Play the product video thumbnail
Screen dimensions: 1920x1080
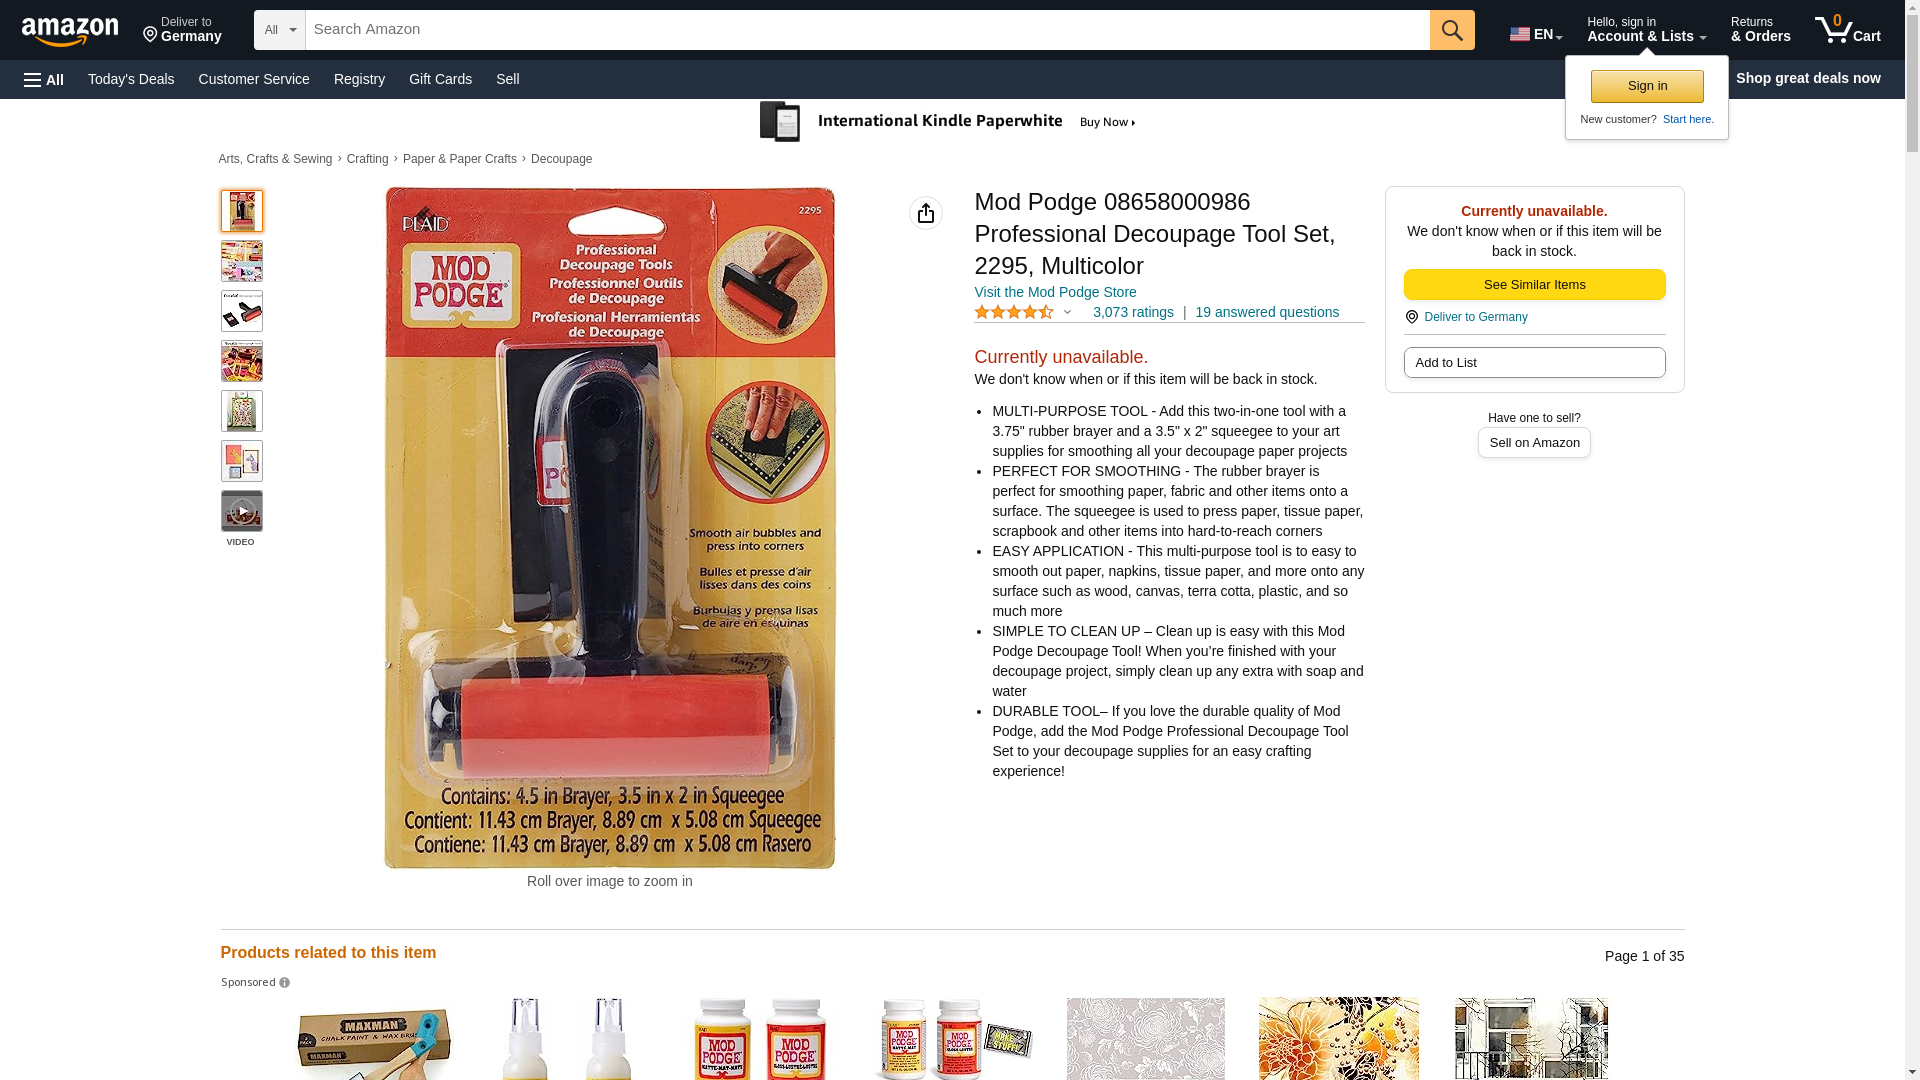[x=242, y=511]
